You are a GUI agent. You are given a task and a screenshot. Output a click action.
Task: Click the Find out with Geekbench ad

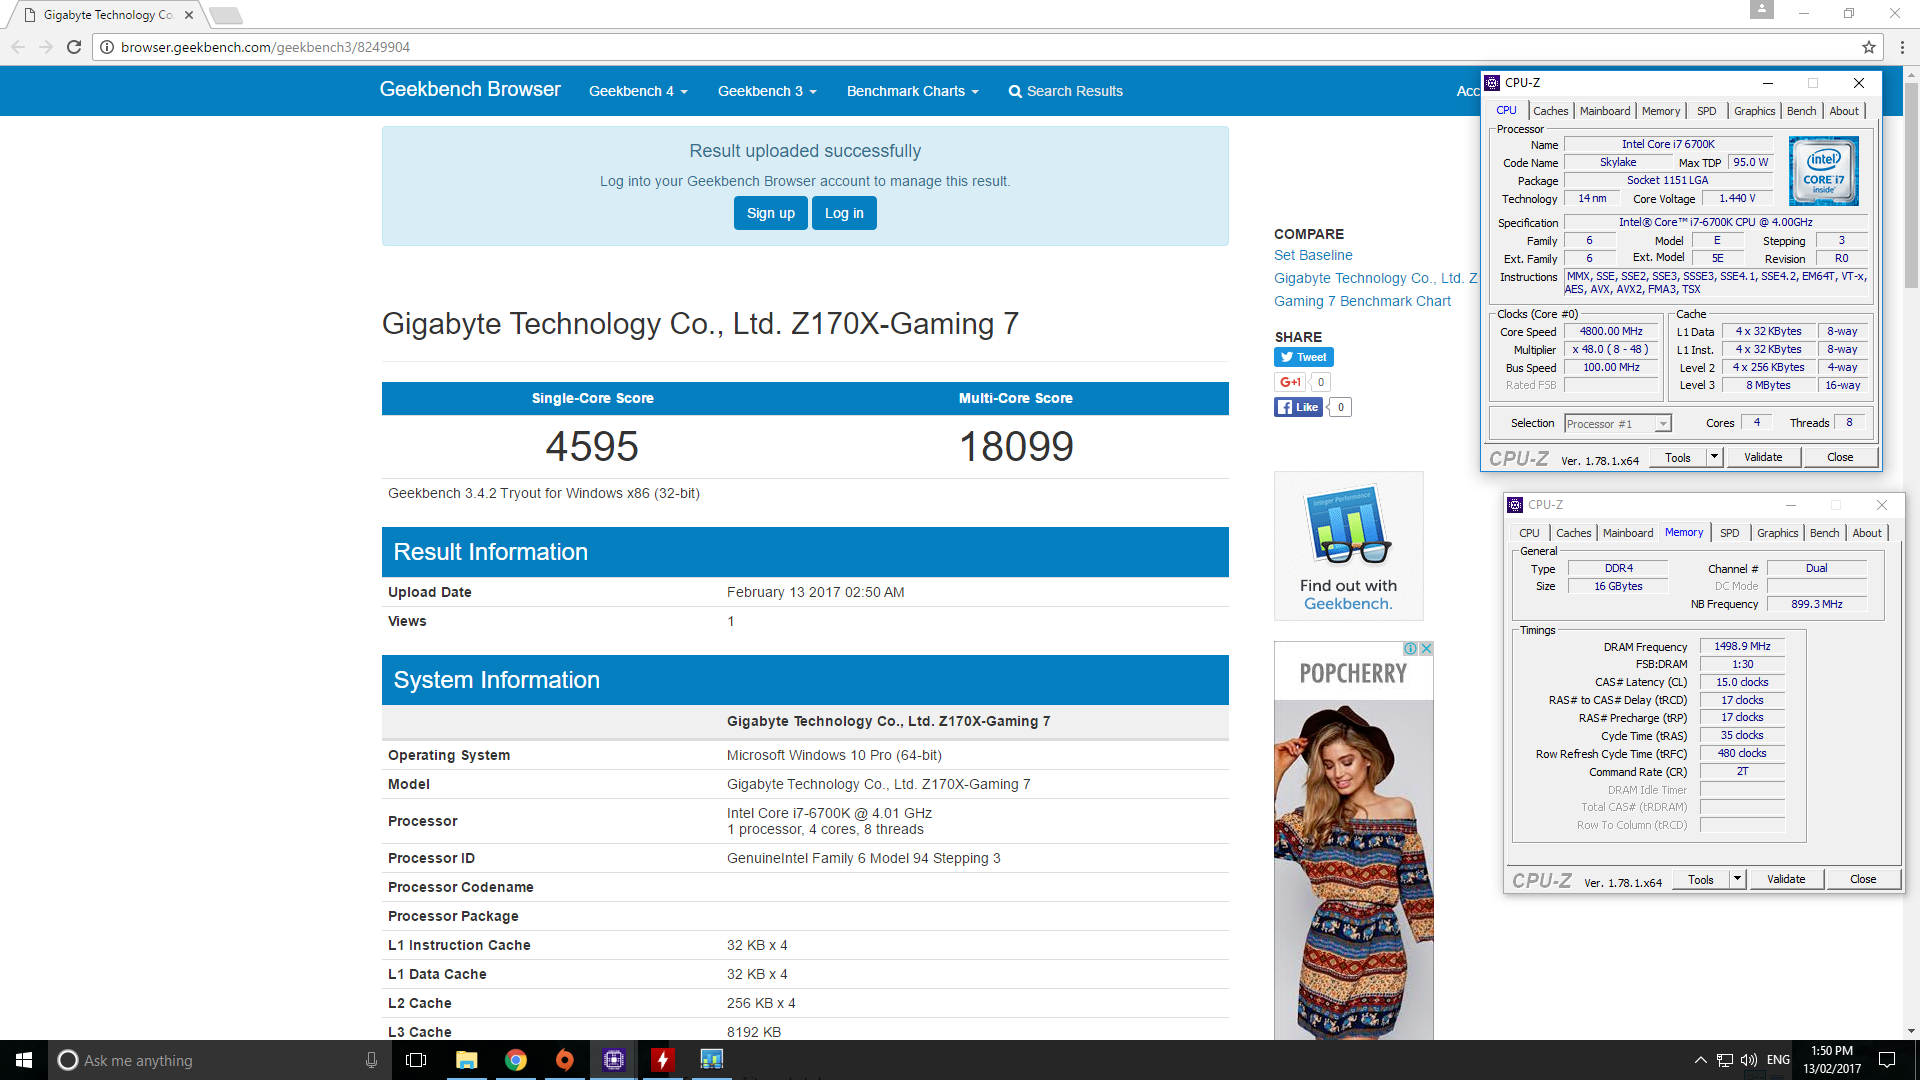click(1348, 546)
